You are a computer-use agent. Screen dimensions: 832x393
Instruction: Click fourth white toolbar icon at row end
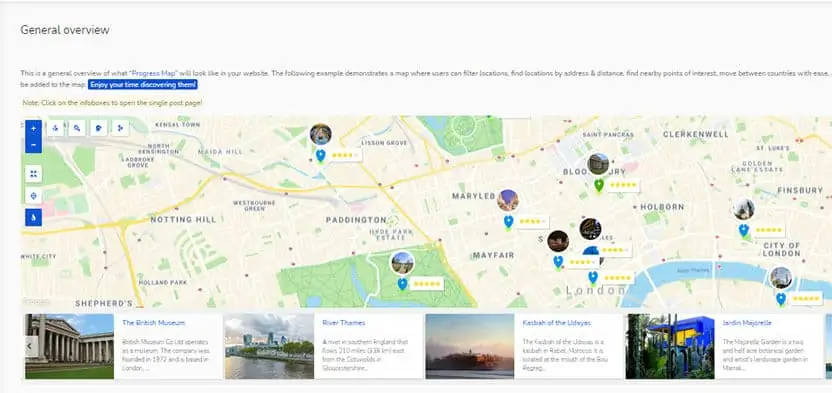coord(120,128)
